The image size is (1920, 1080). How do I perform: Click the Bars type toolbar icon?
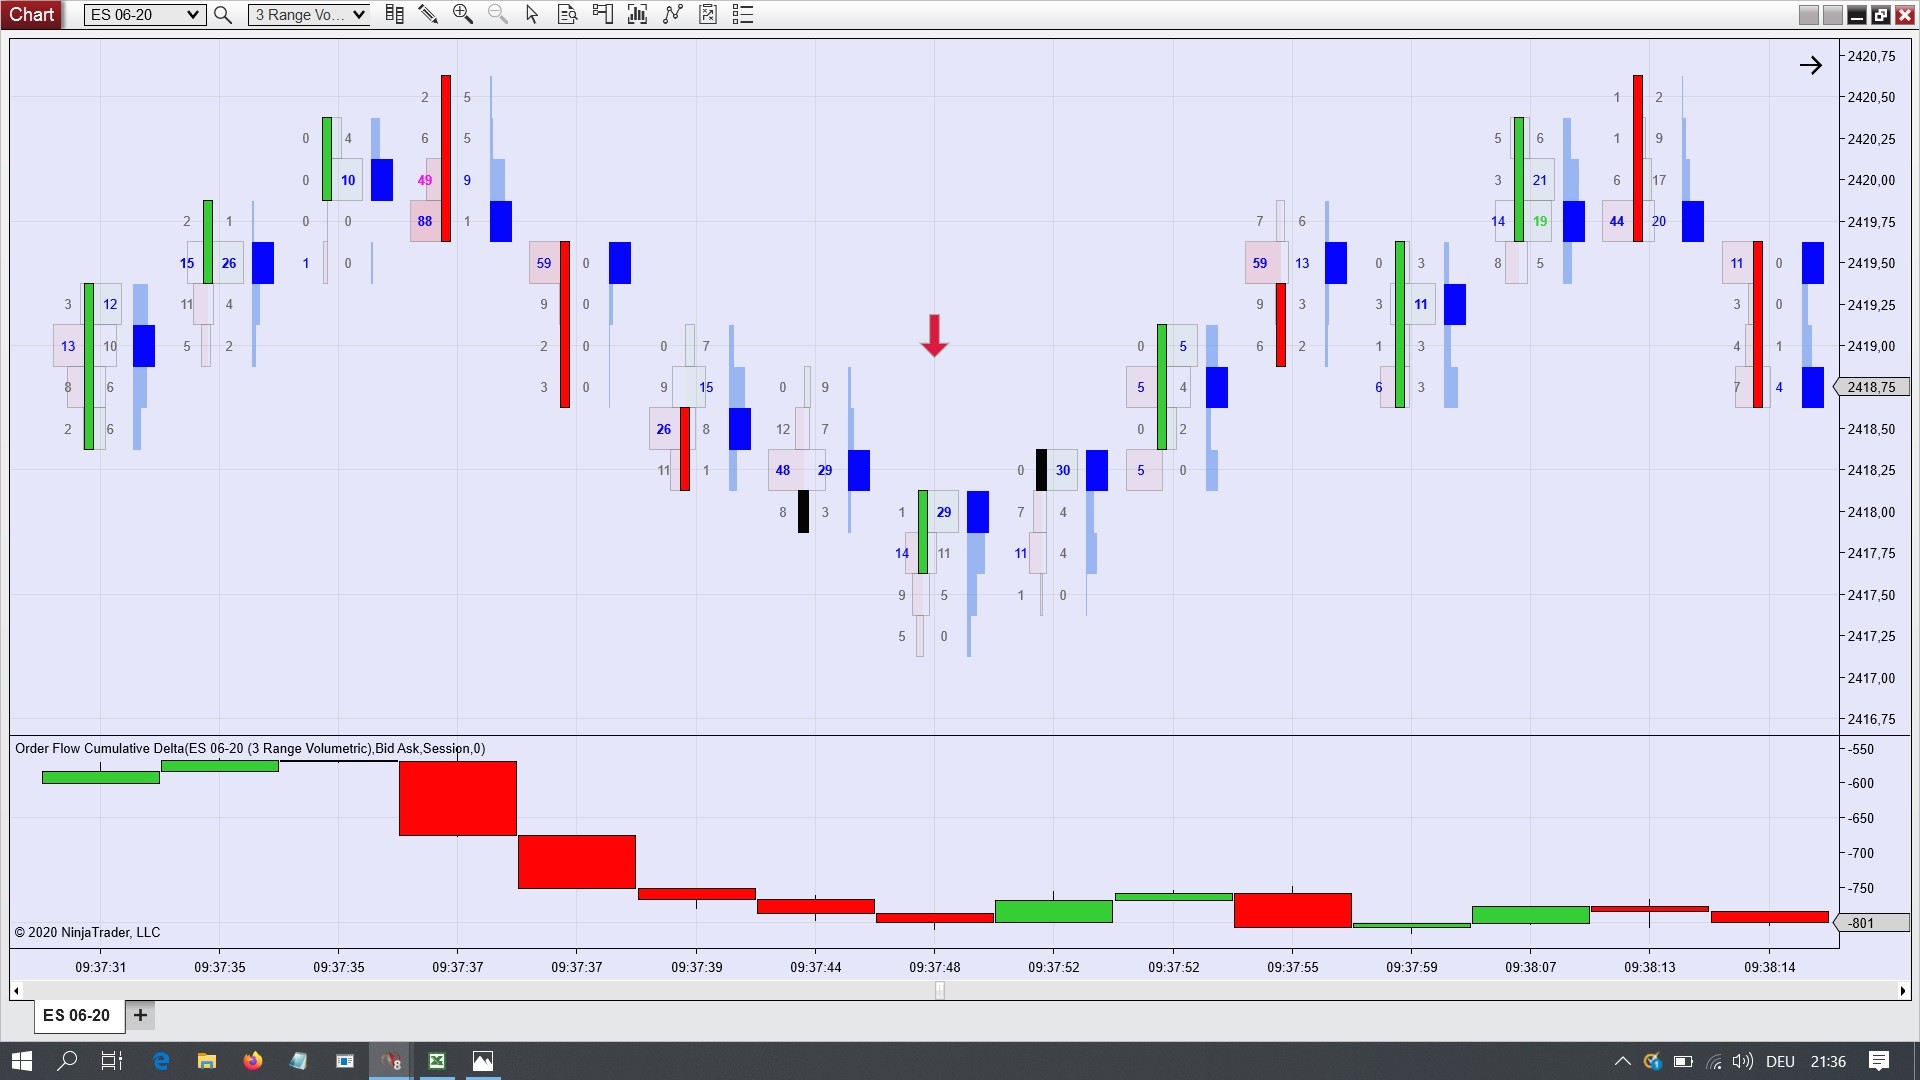[x=395, y=15]
